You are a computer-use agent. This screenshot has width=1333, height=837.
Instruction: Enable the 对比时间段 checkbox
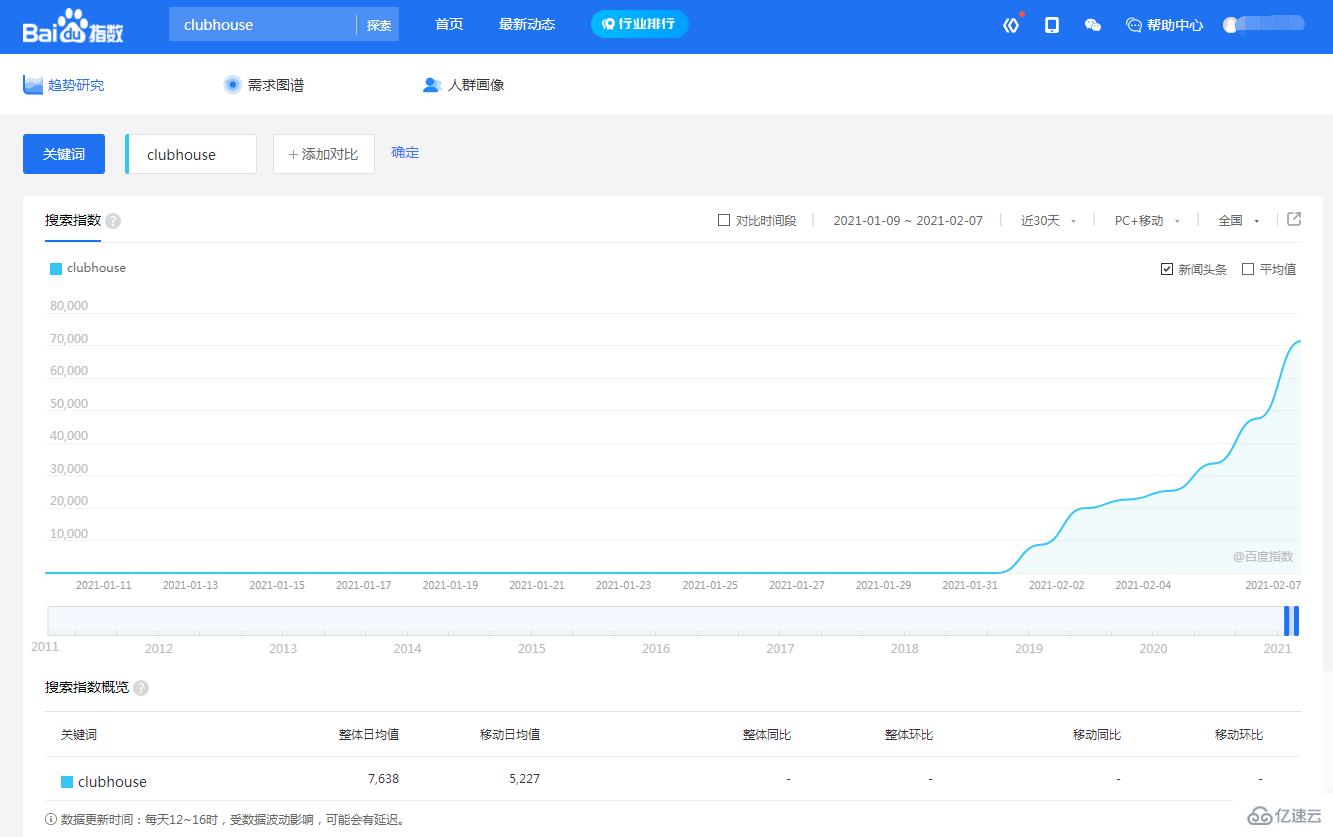(x=724, y=220)
